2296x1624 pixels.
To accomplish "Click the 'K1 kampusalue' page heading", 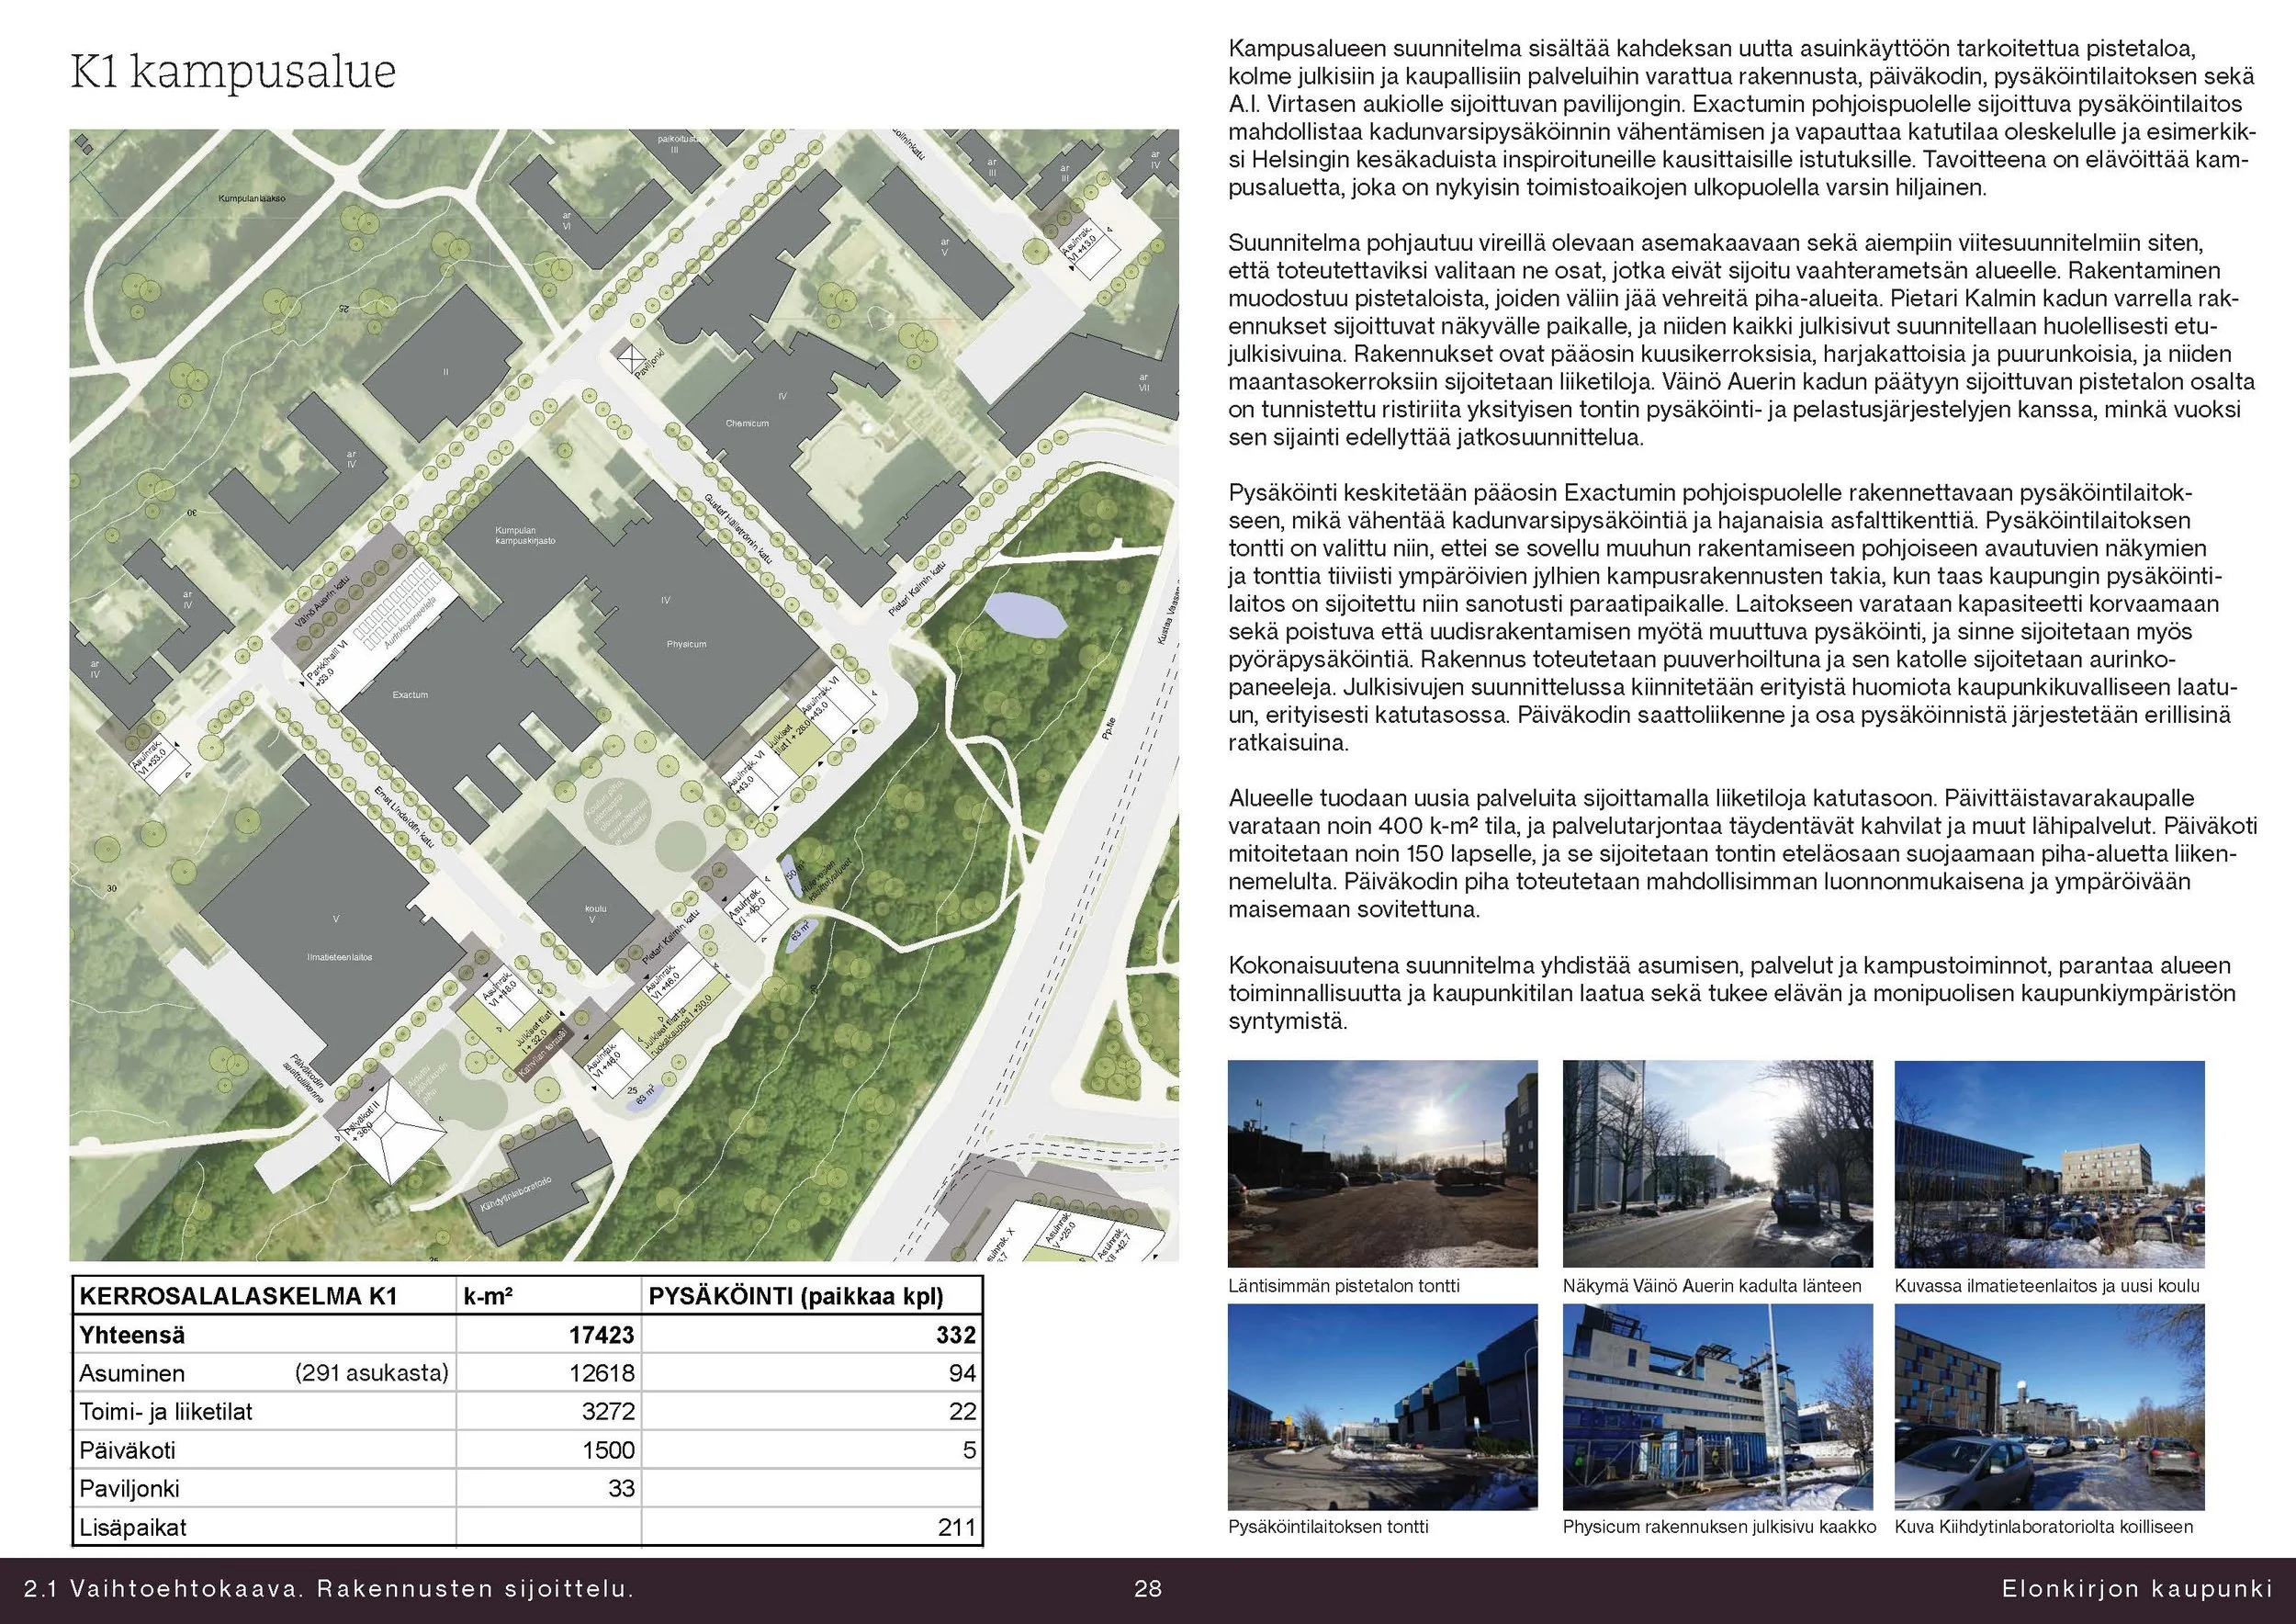I will tap(233, 74).
